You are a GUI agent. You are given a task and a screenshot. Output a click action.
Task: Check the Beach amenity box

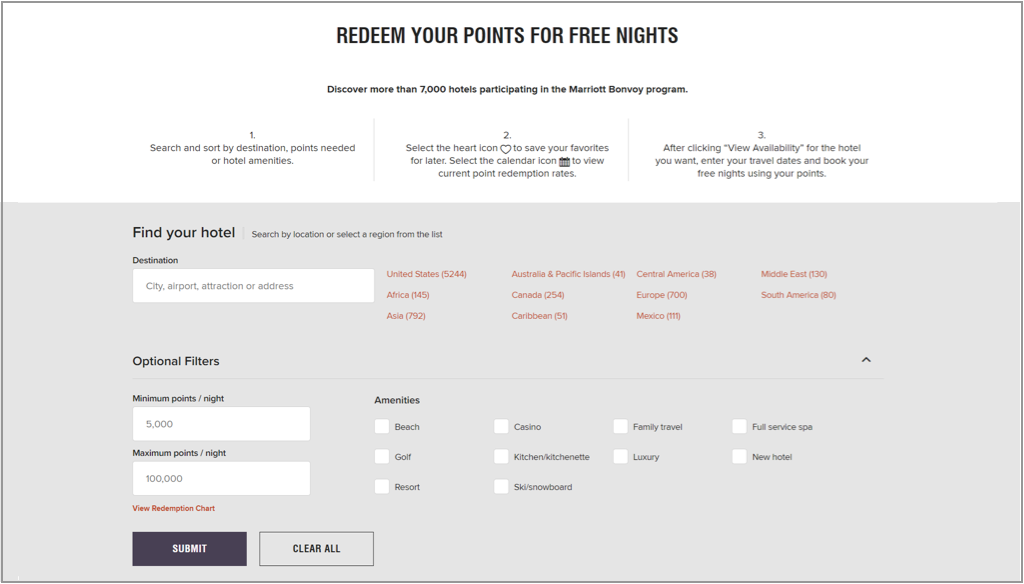point(382,427)
